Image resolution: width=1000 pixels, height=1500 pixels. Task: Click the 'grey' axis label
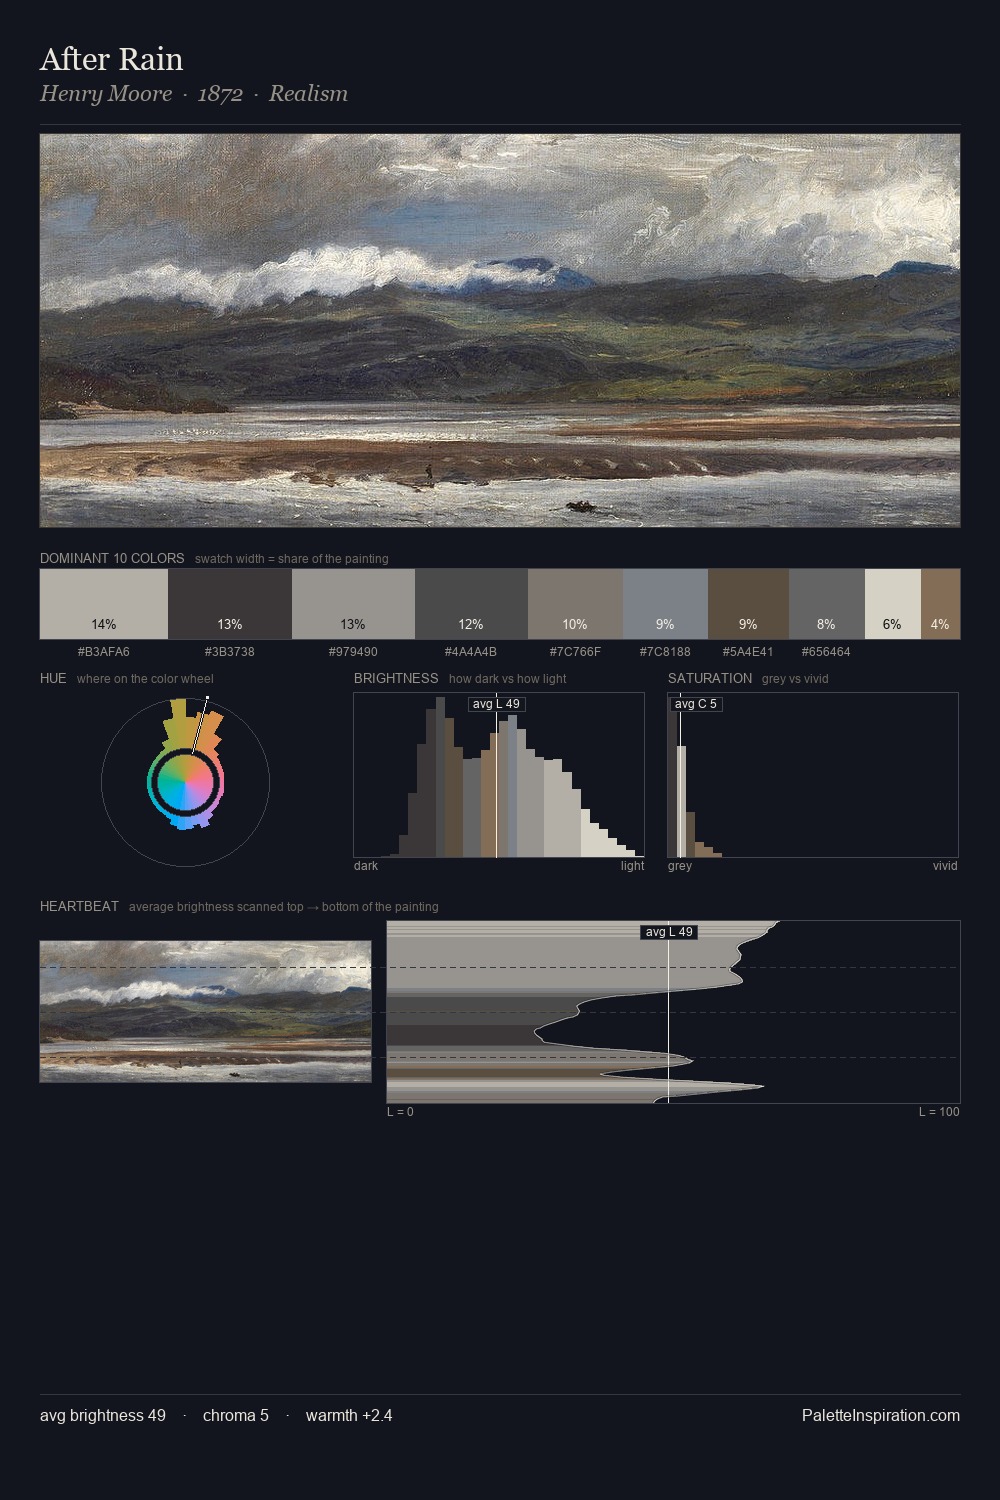[x=680, y=866]
